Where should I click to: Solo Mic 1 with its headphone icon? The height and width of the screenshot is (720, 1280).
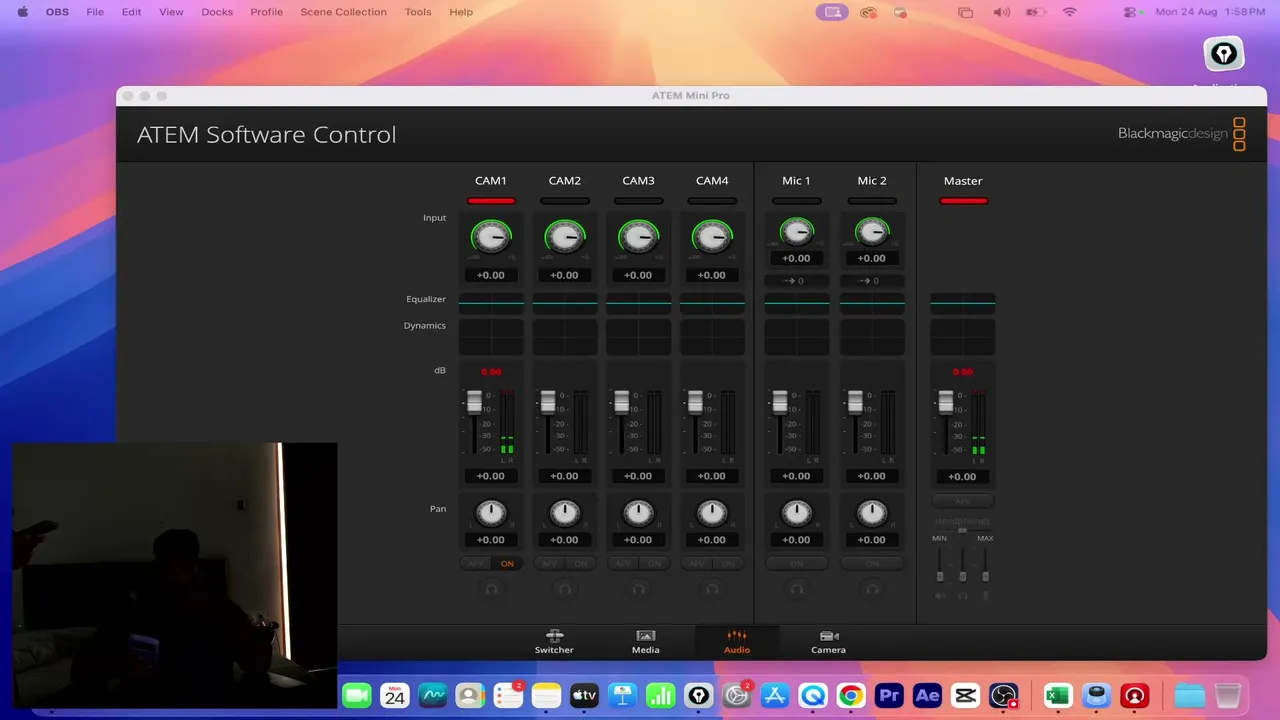(x=797, y=589)
